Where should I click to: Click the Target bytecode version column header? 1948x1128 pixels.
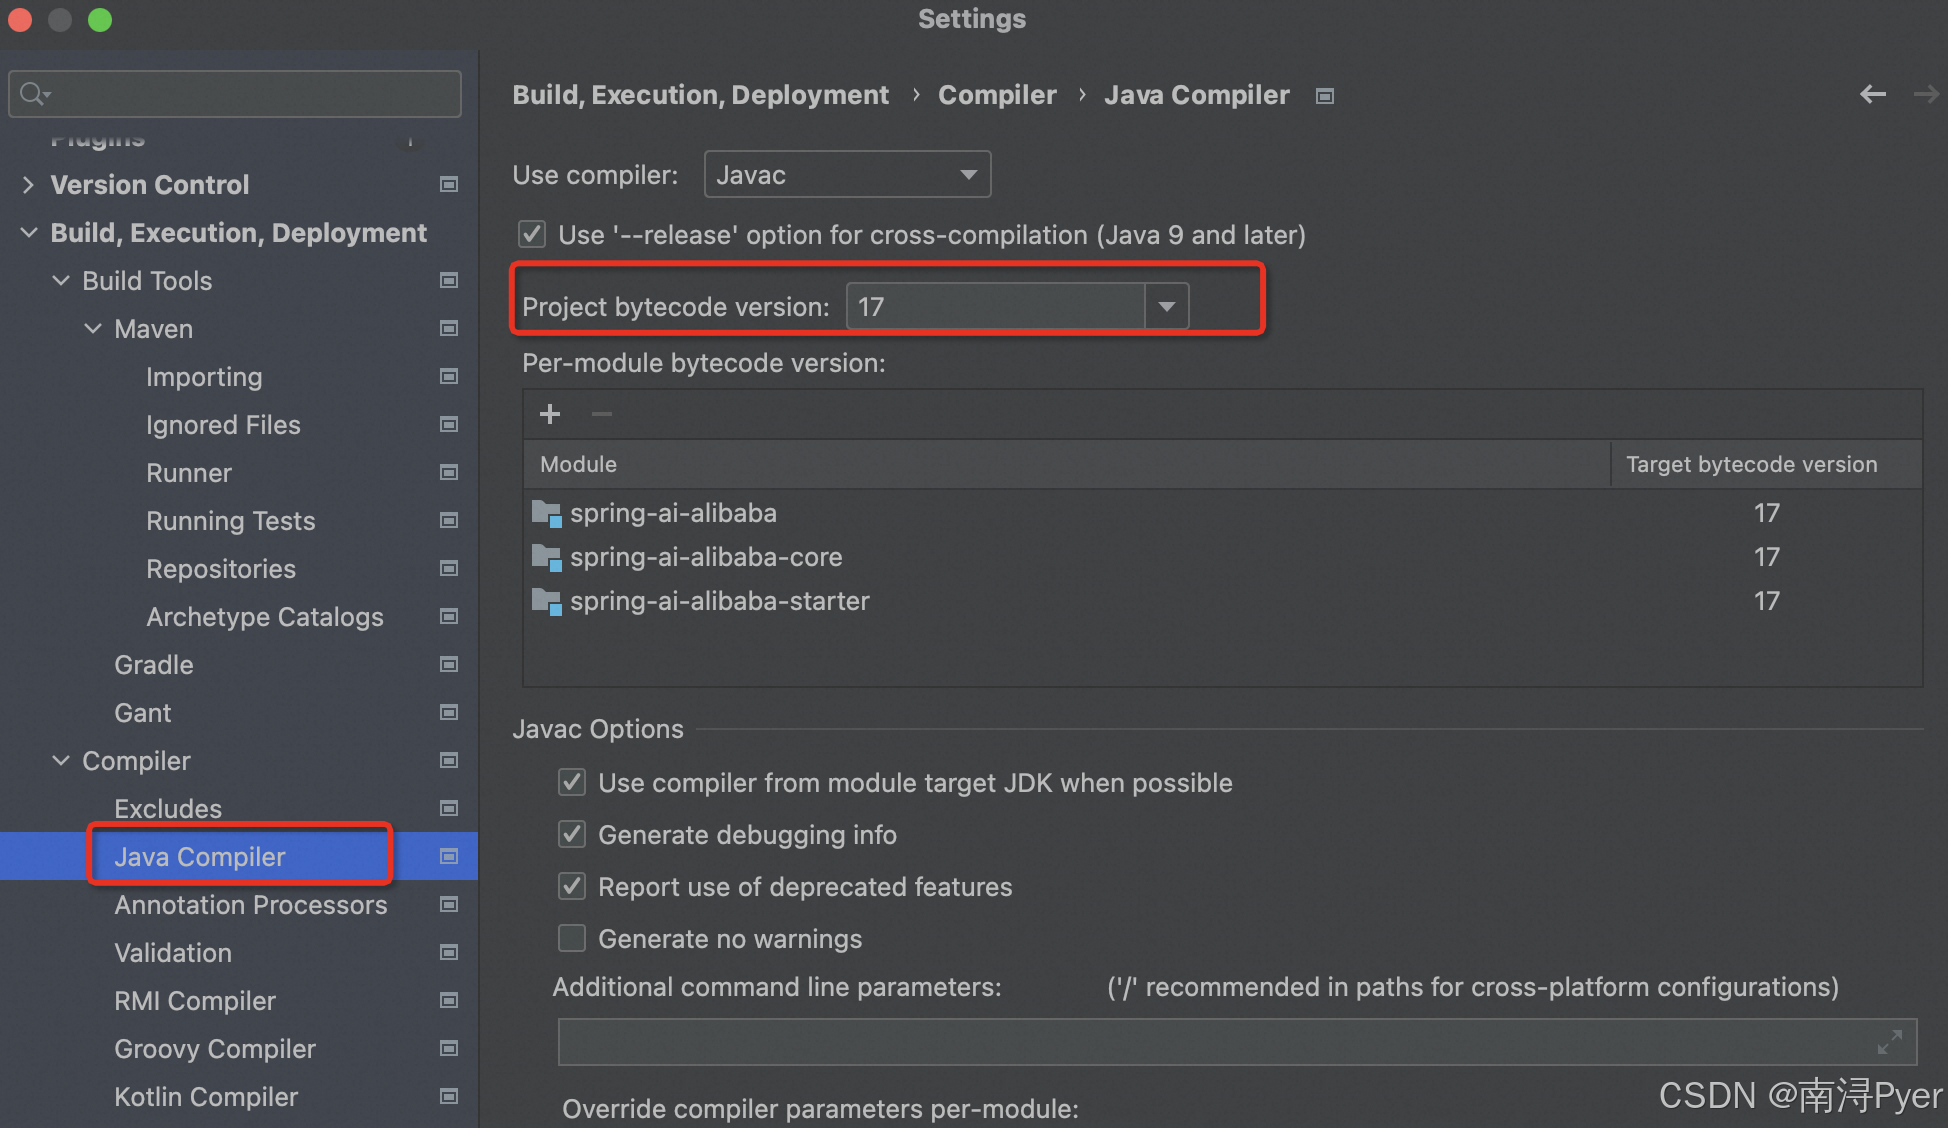[1766, 464]
